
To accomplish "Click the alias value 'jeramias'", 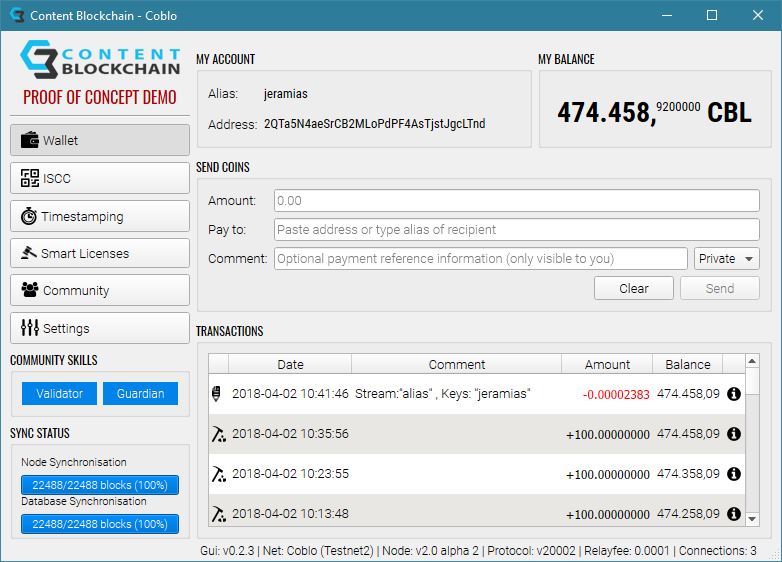I will pyautogui.click(x=286, y=94).
